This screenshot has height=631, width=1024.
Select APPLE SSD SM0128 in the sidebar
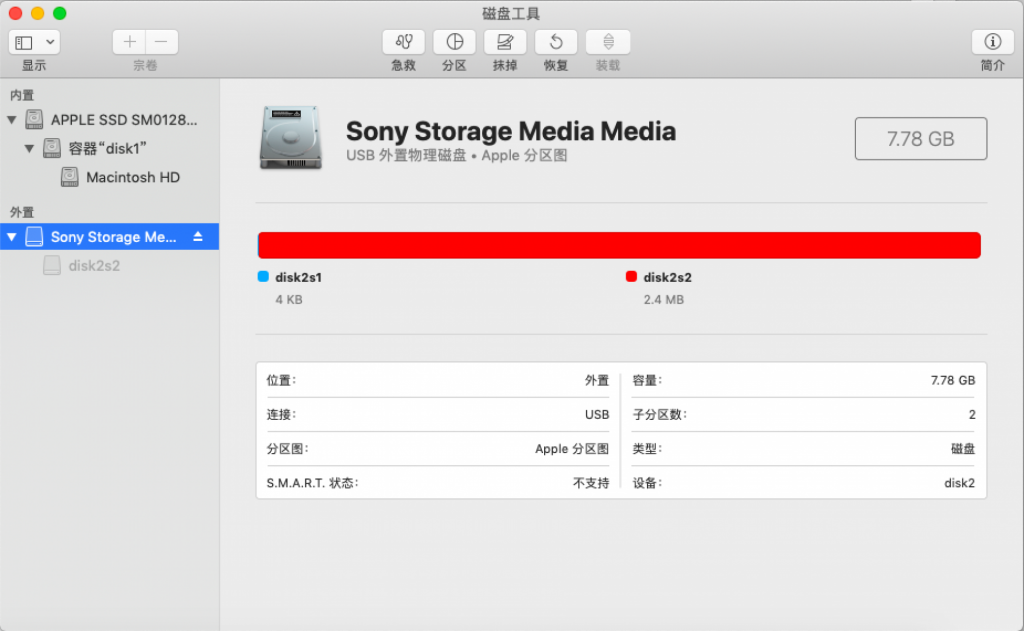coord(124,120)
